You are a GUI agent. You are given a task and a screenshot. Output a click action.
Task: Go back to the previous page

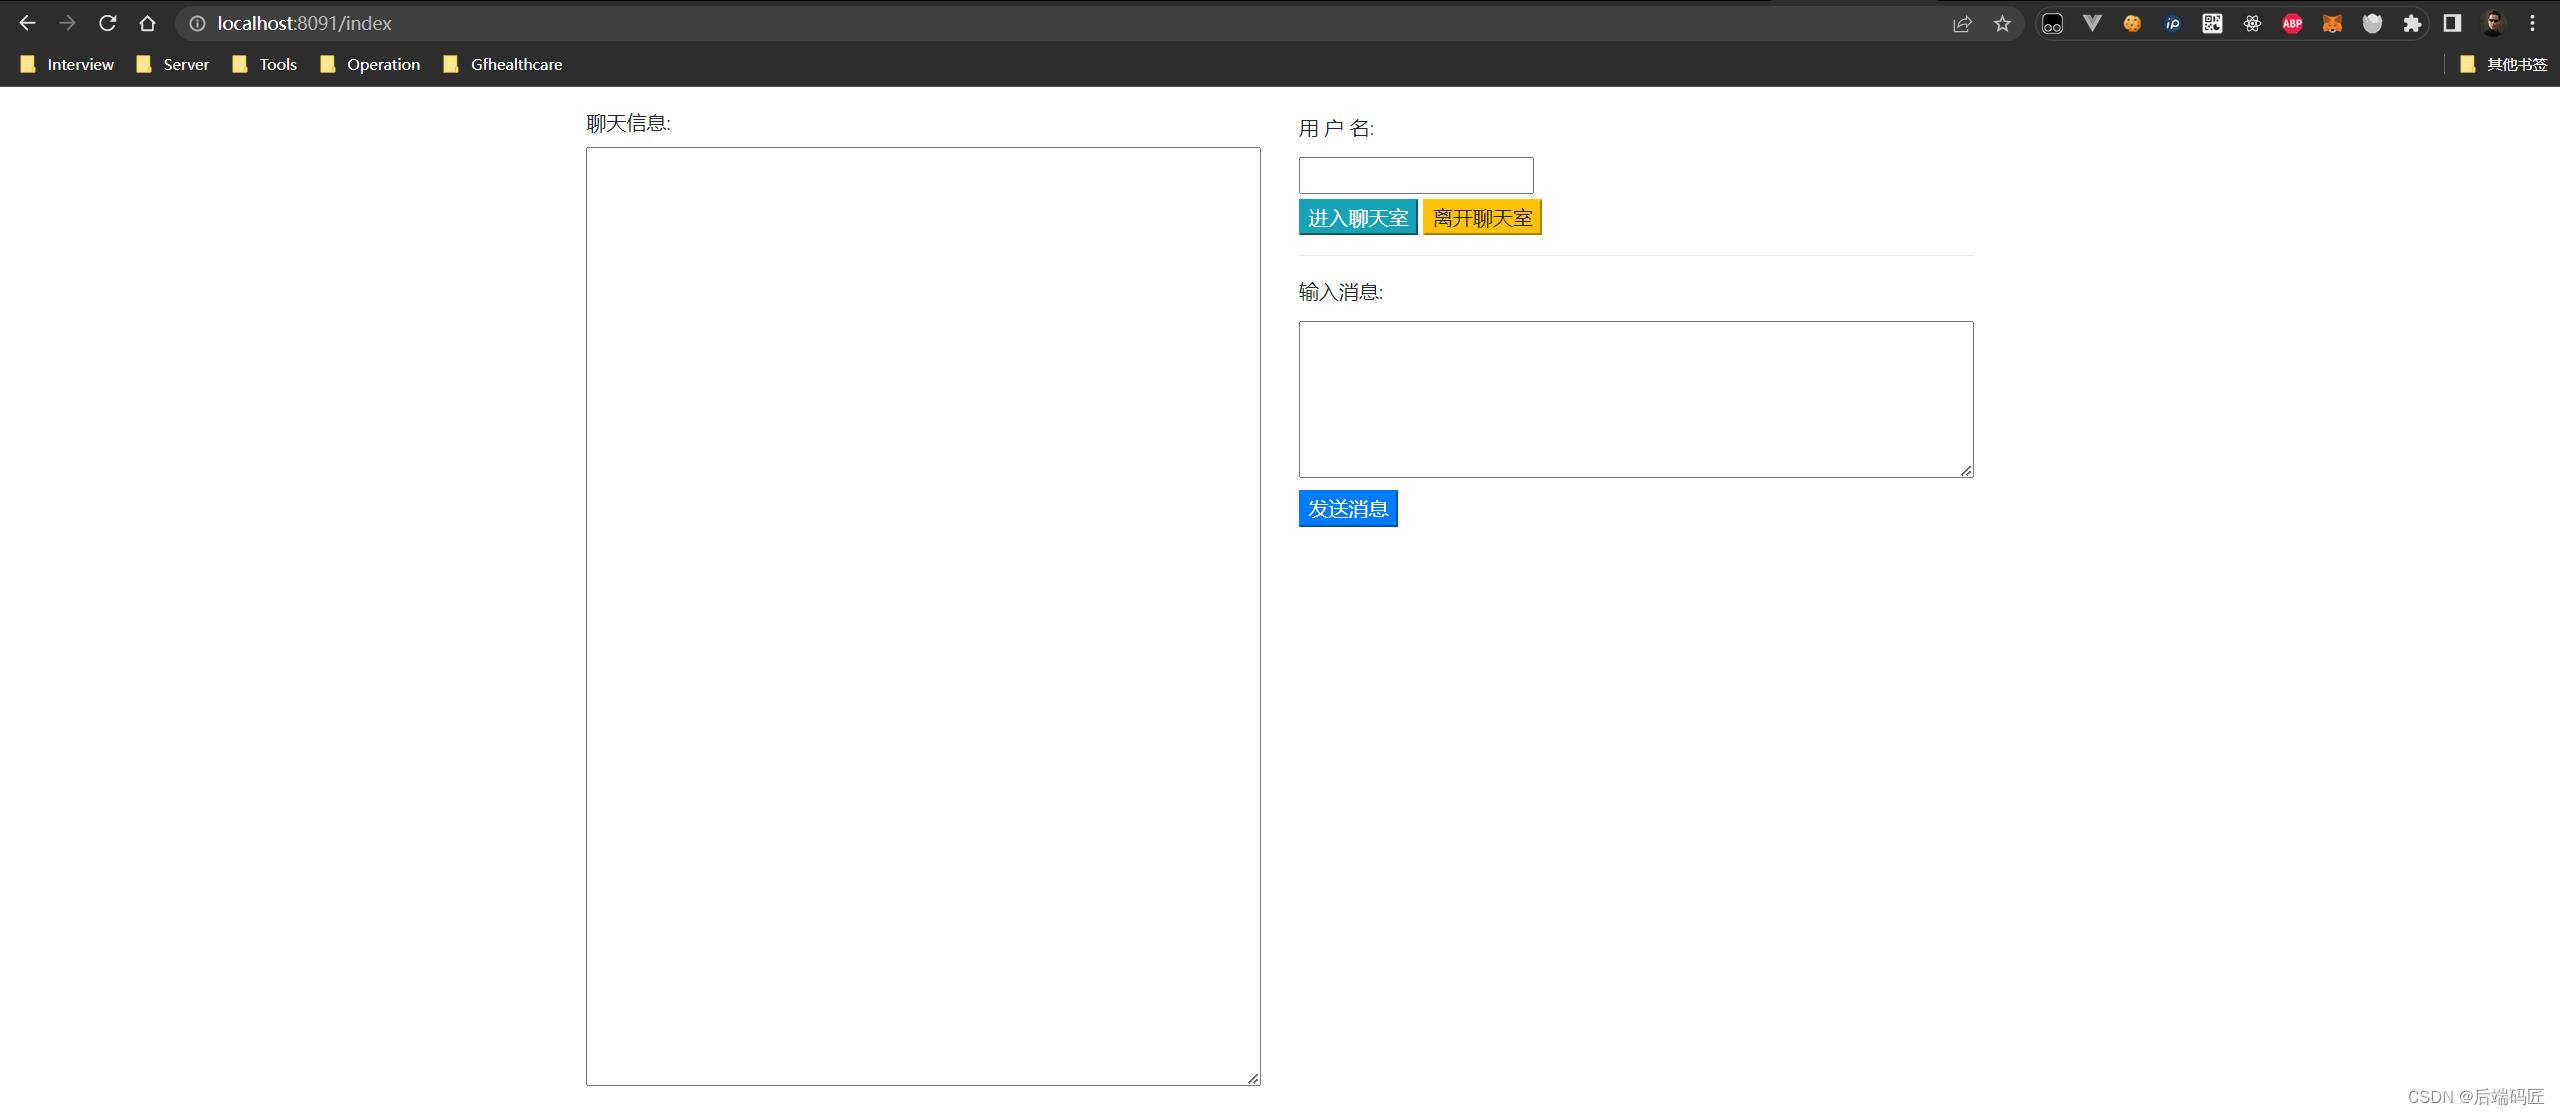27,23
